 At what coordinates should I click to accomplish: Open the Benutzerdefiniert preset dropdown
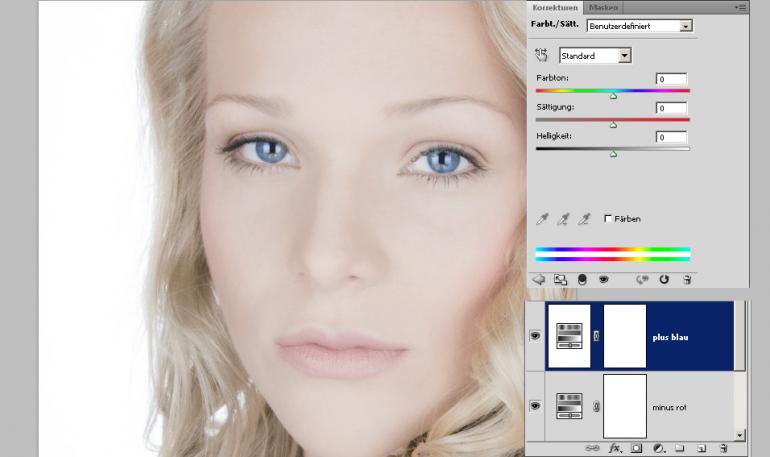click(686, 26)
